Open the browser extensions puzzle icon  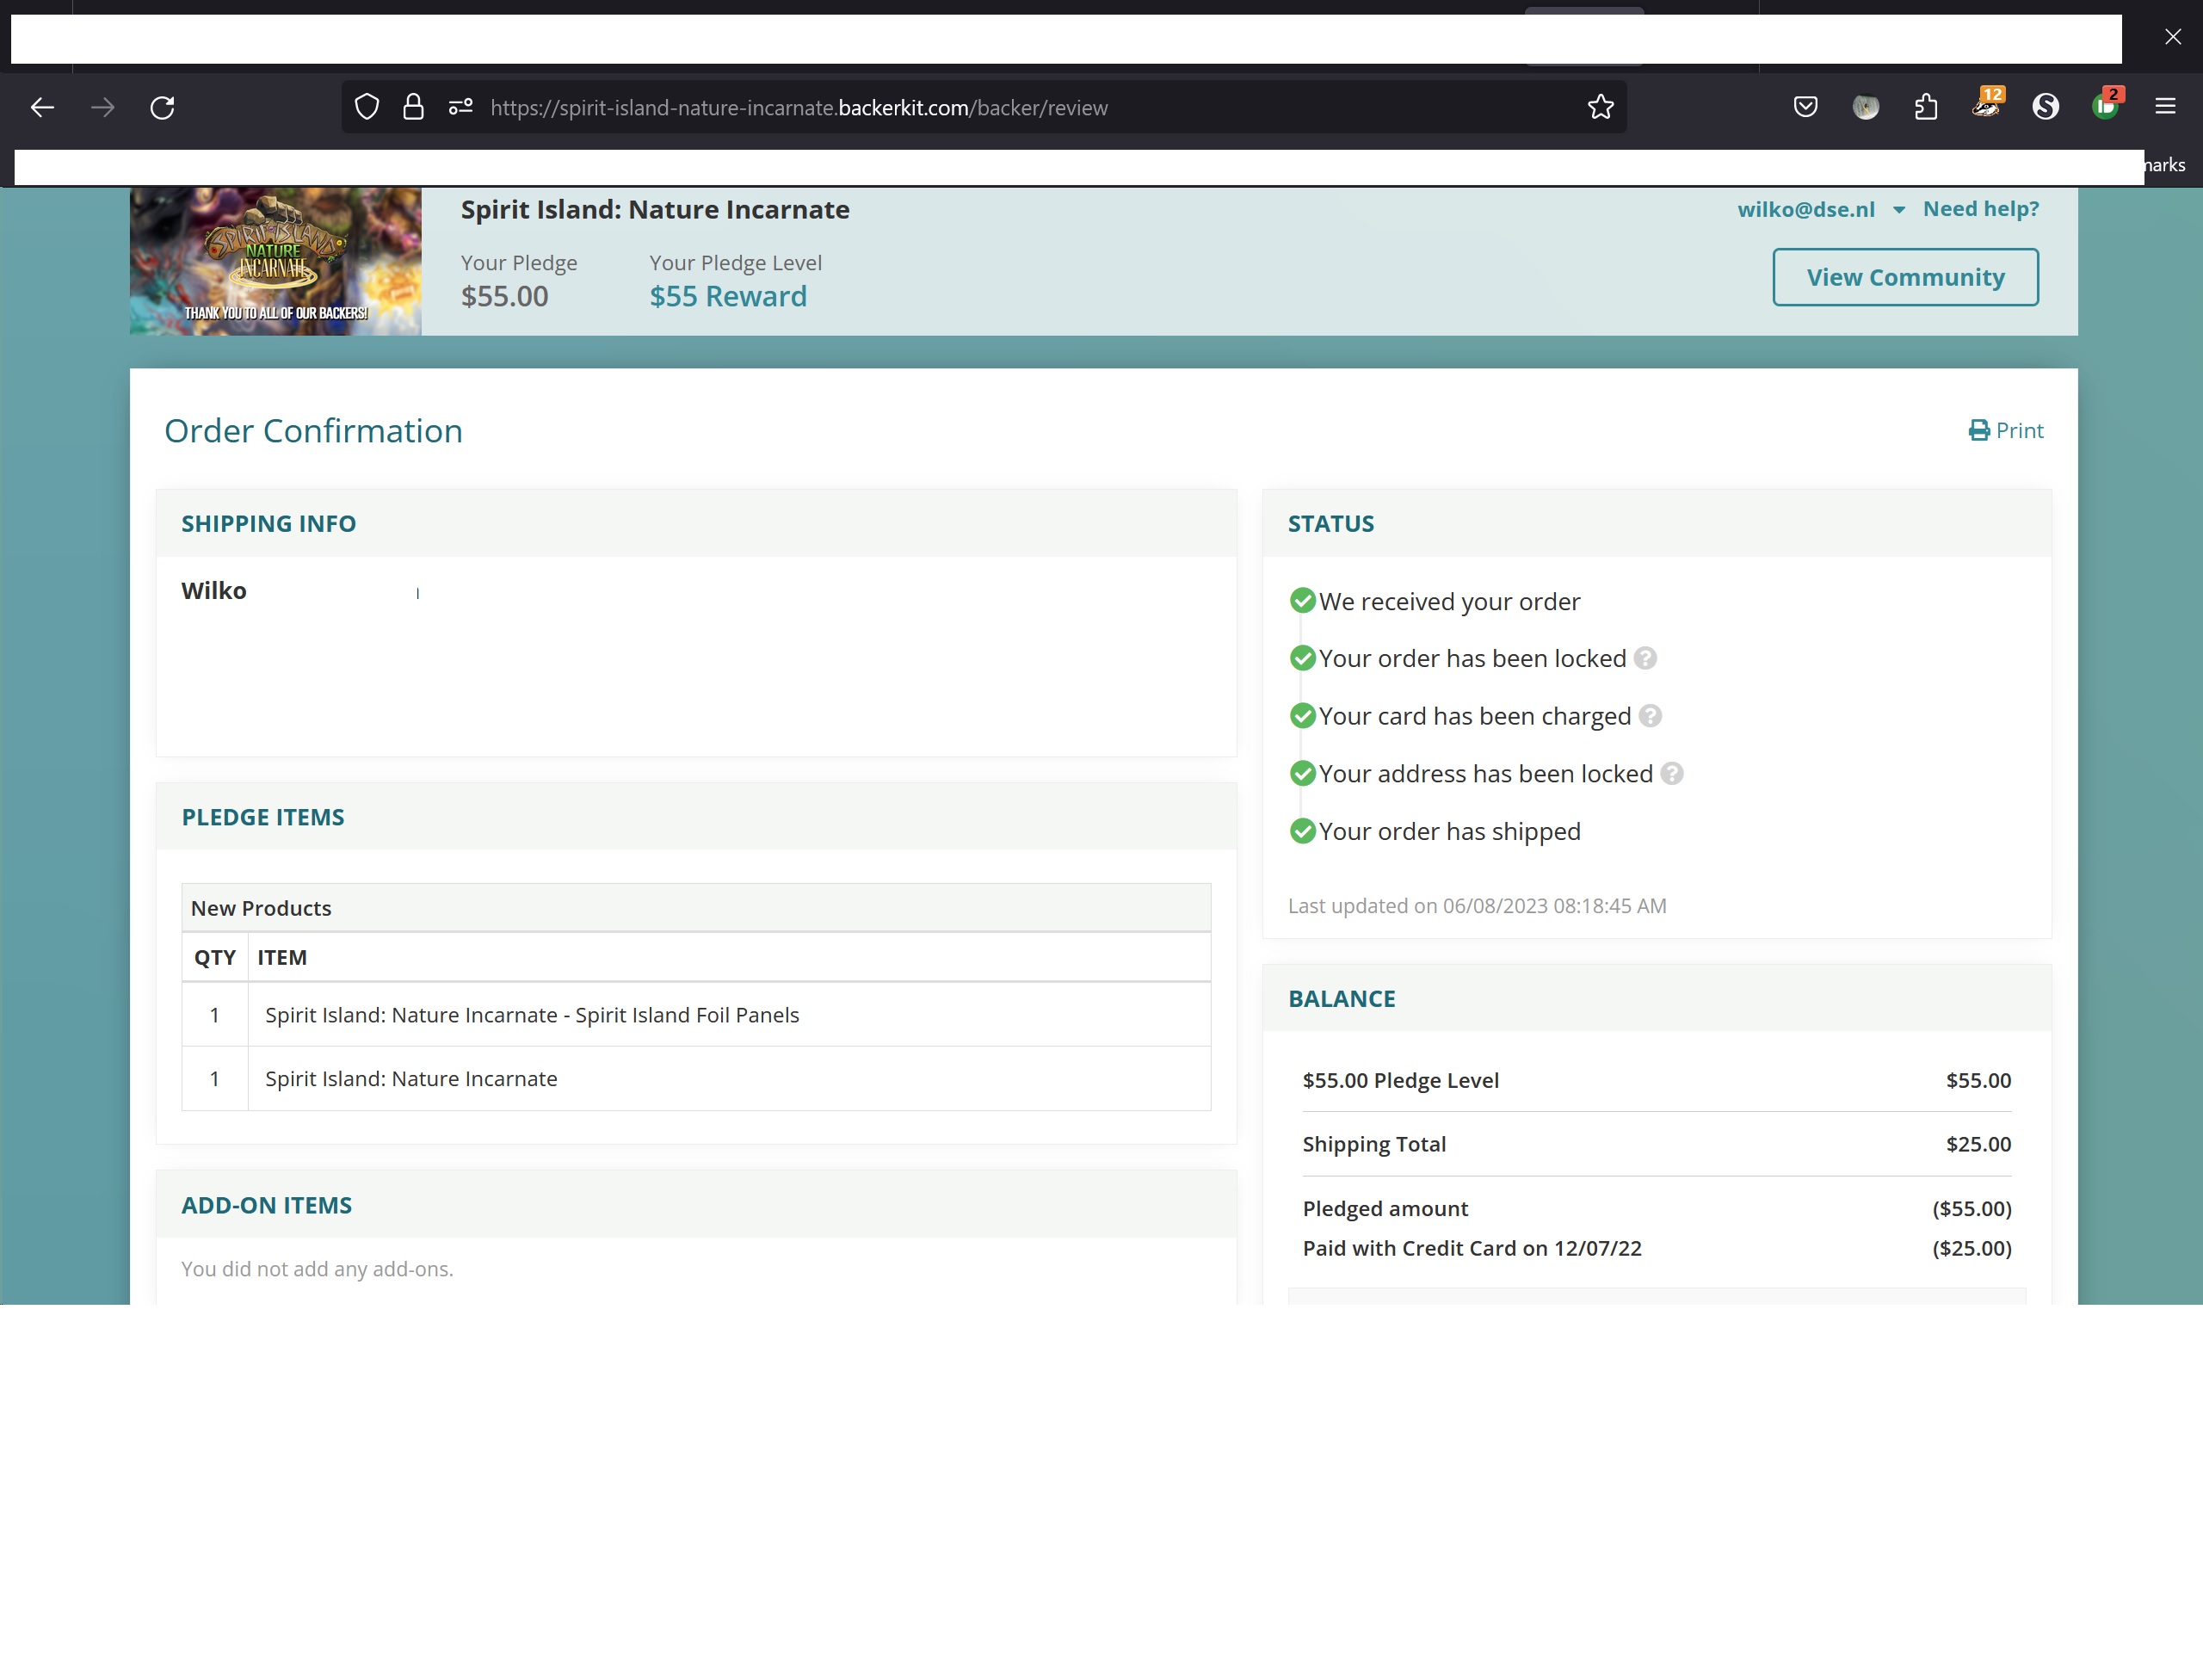pos(1926,107)
